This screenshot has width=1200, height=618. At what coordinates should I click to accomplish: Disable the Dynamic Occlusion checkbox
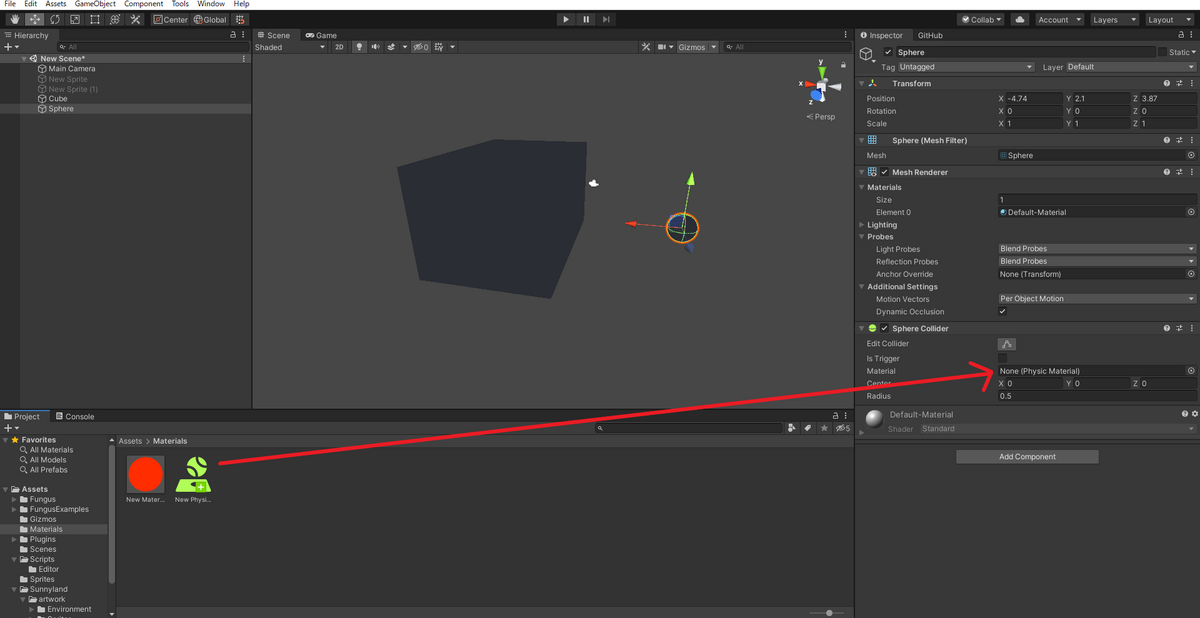(1002, 311)
